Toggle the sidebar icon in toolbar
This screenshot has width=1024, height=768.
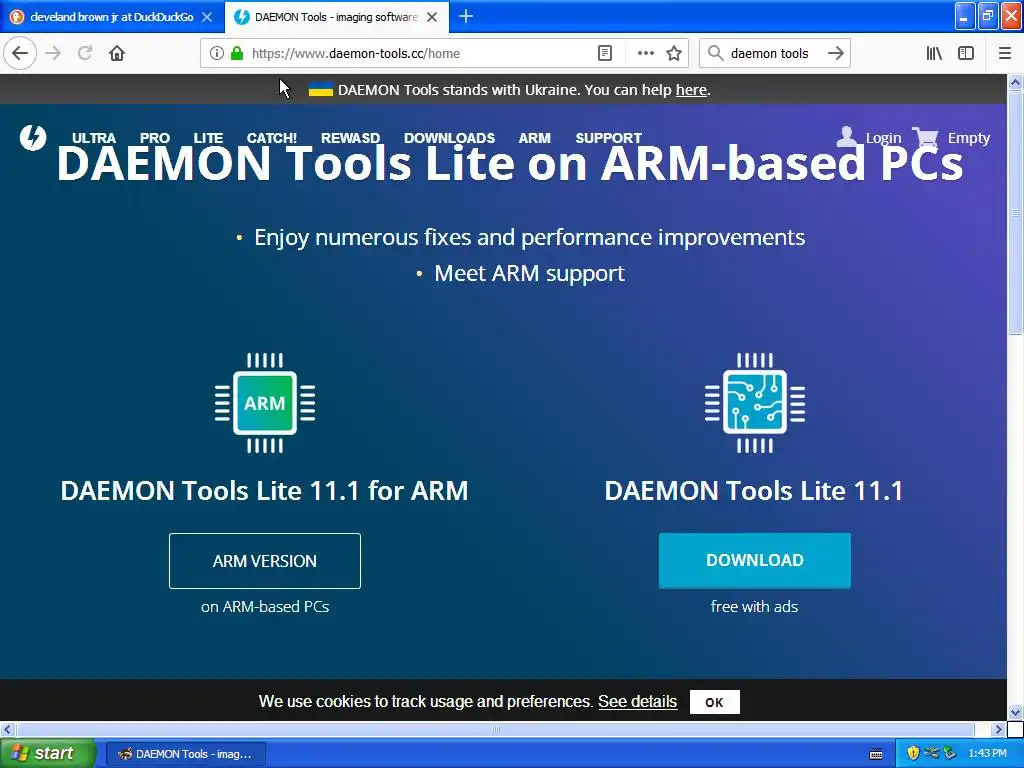tap(966, 54)
